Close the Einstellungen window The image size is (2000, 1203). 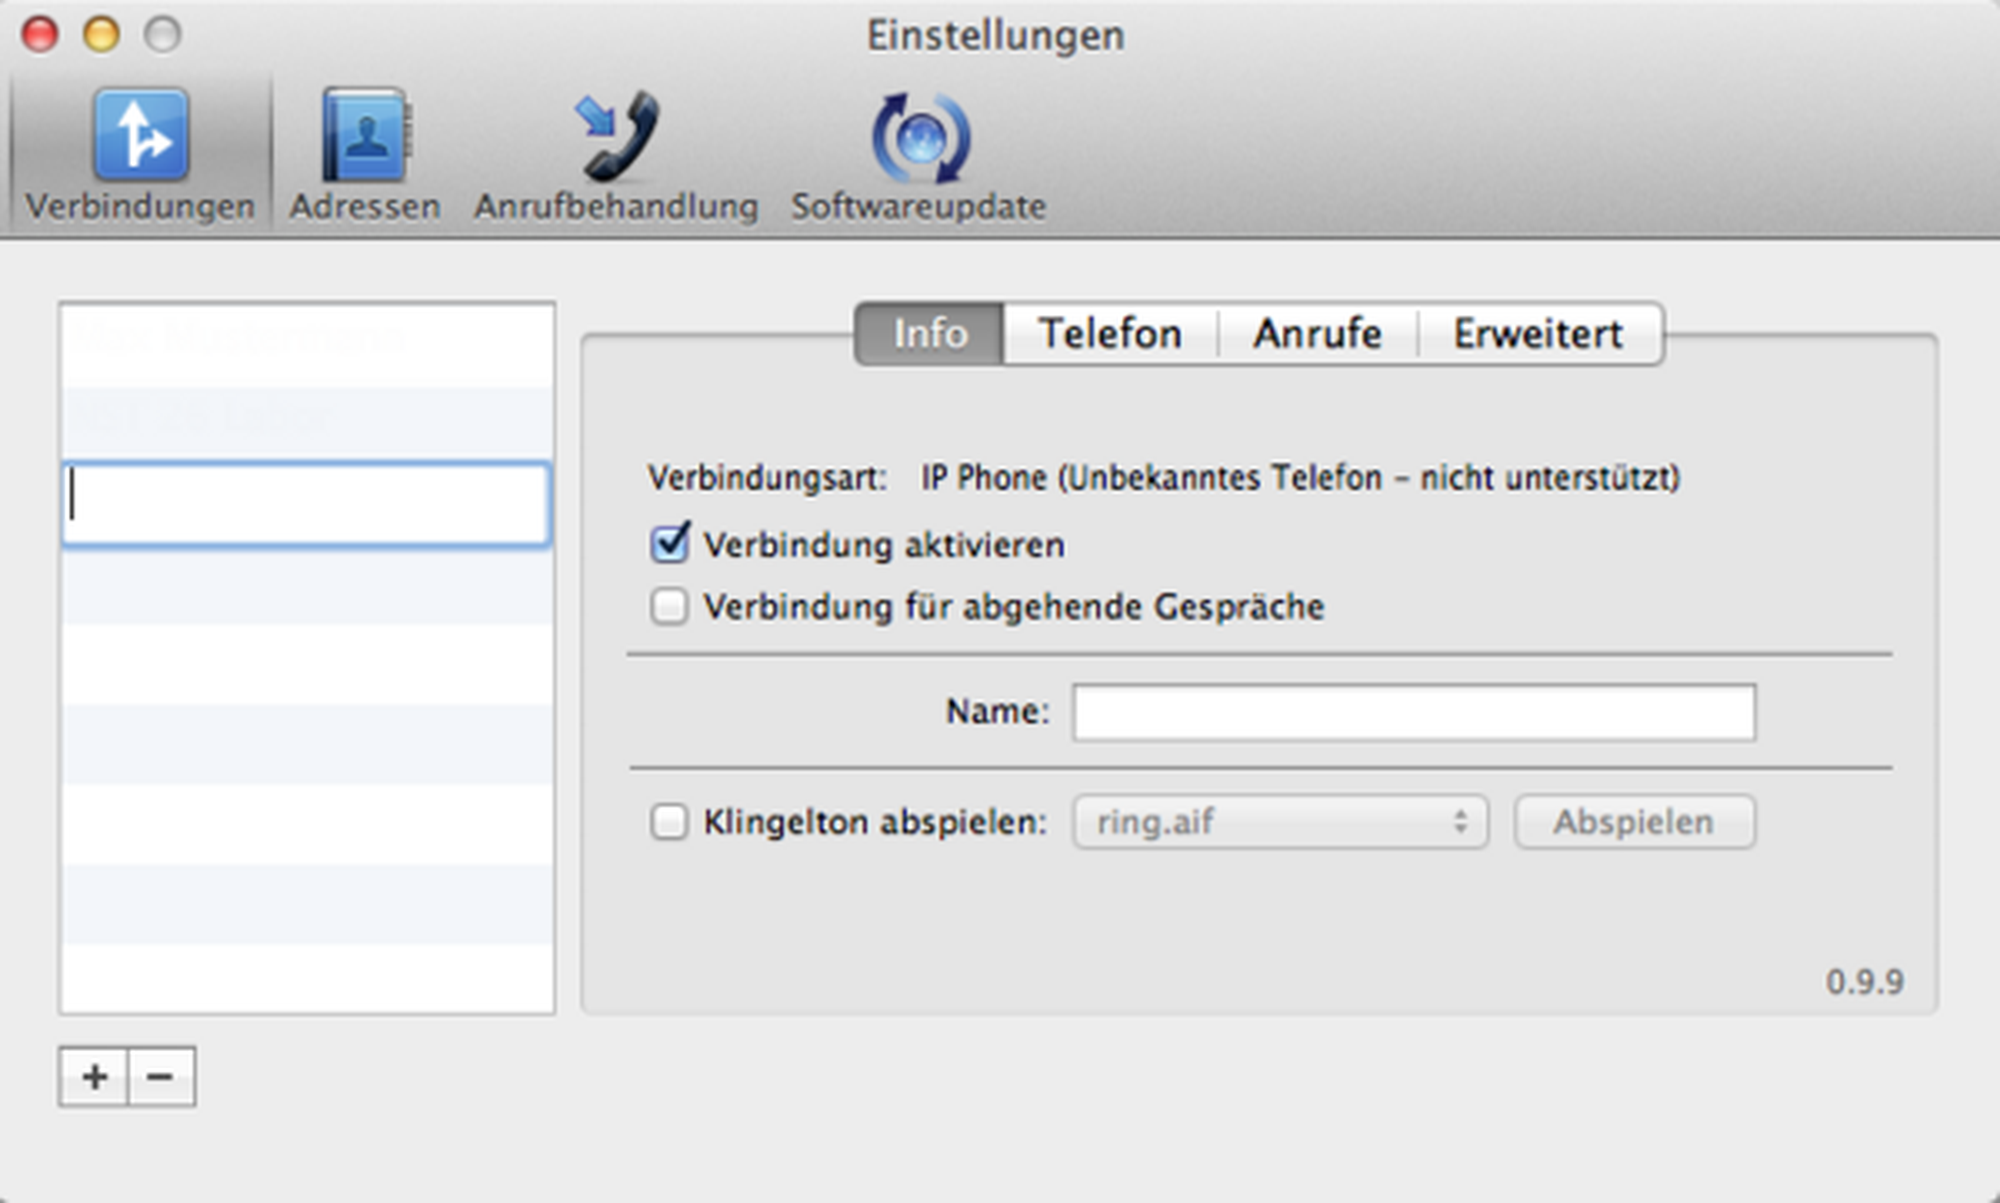click(40, 35)
